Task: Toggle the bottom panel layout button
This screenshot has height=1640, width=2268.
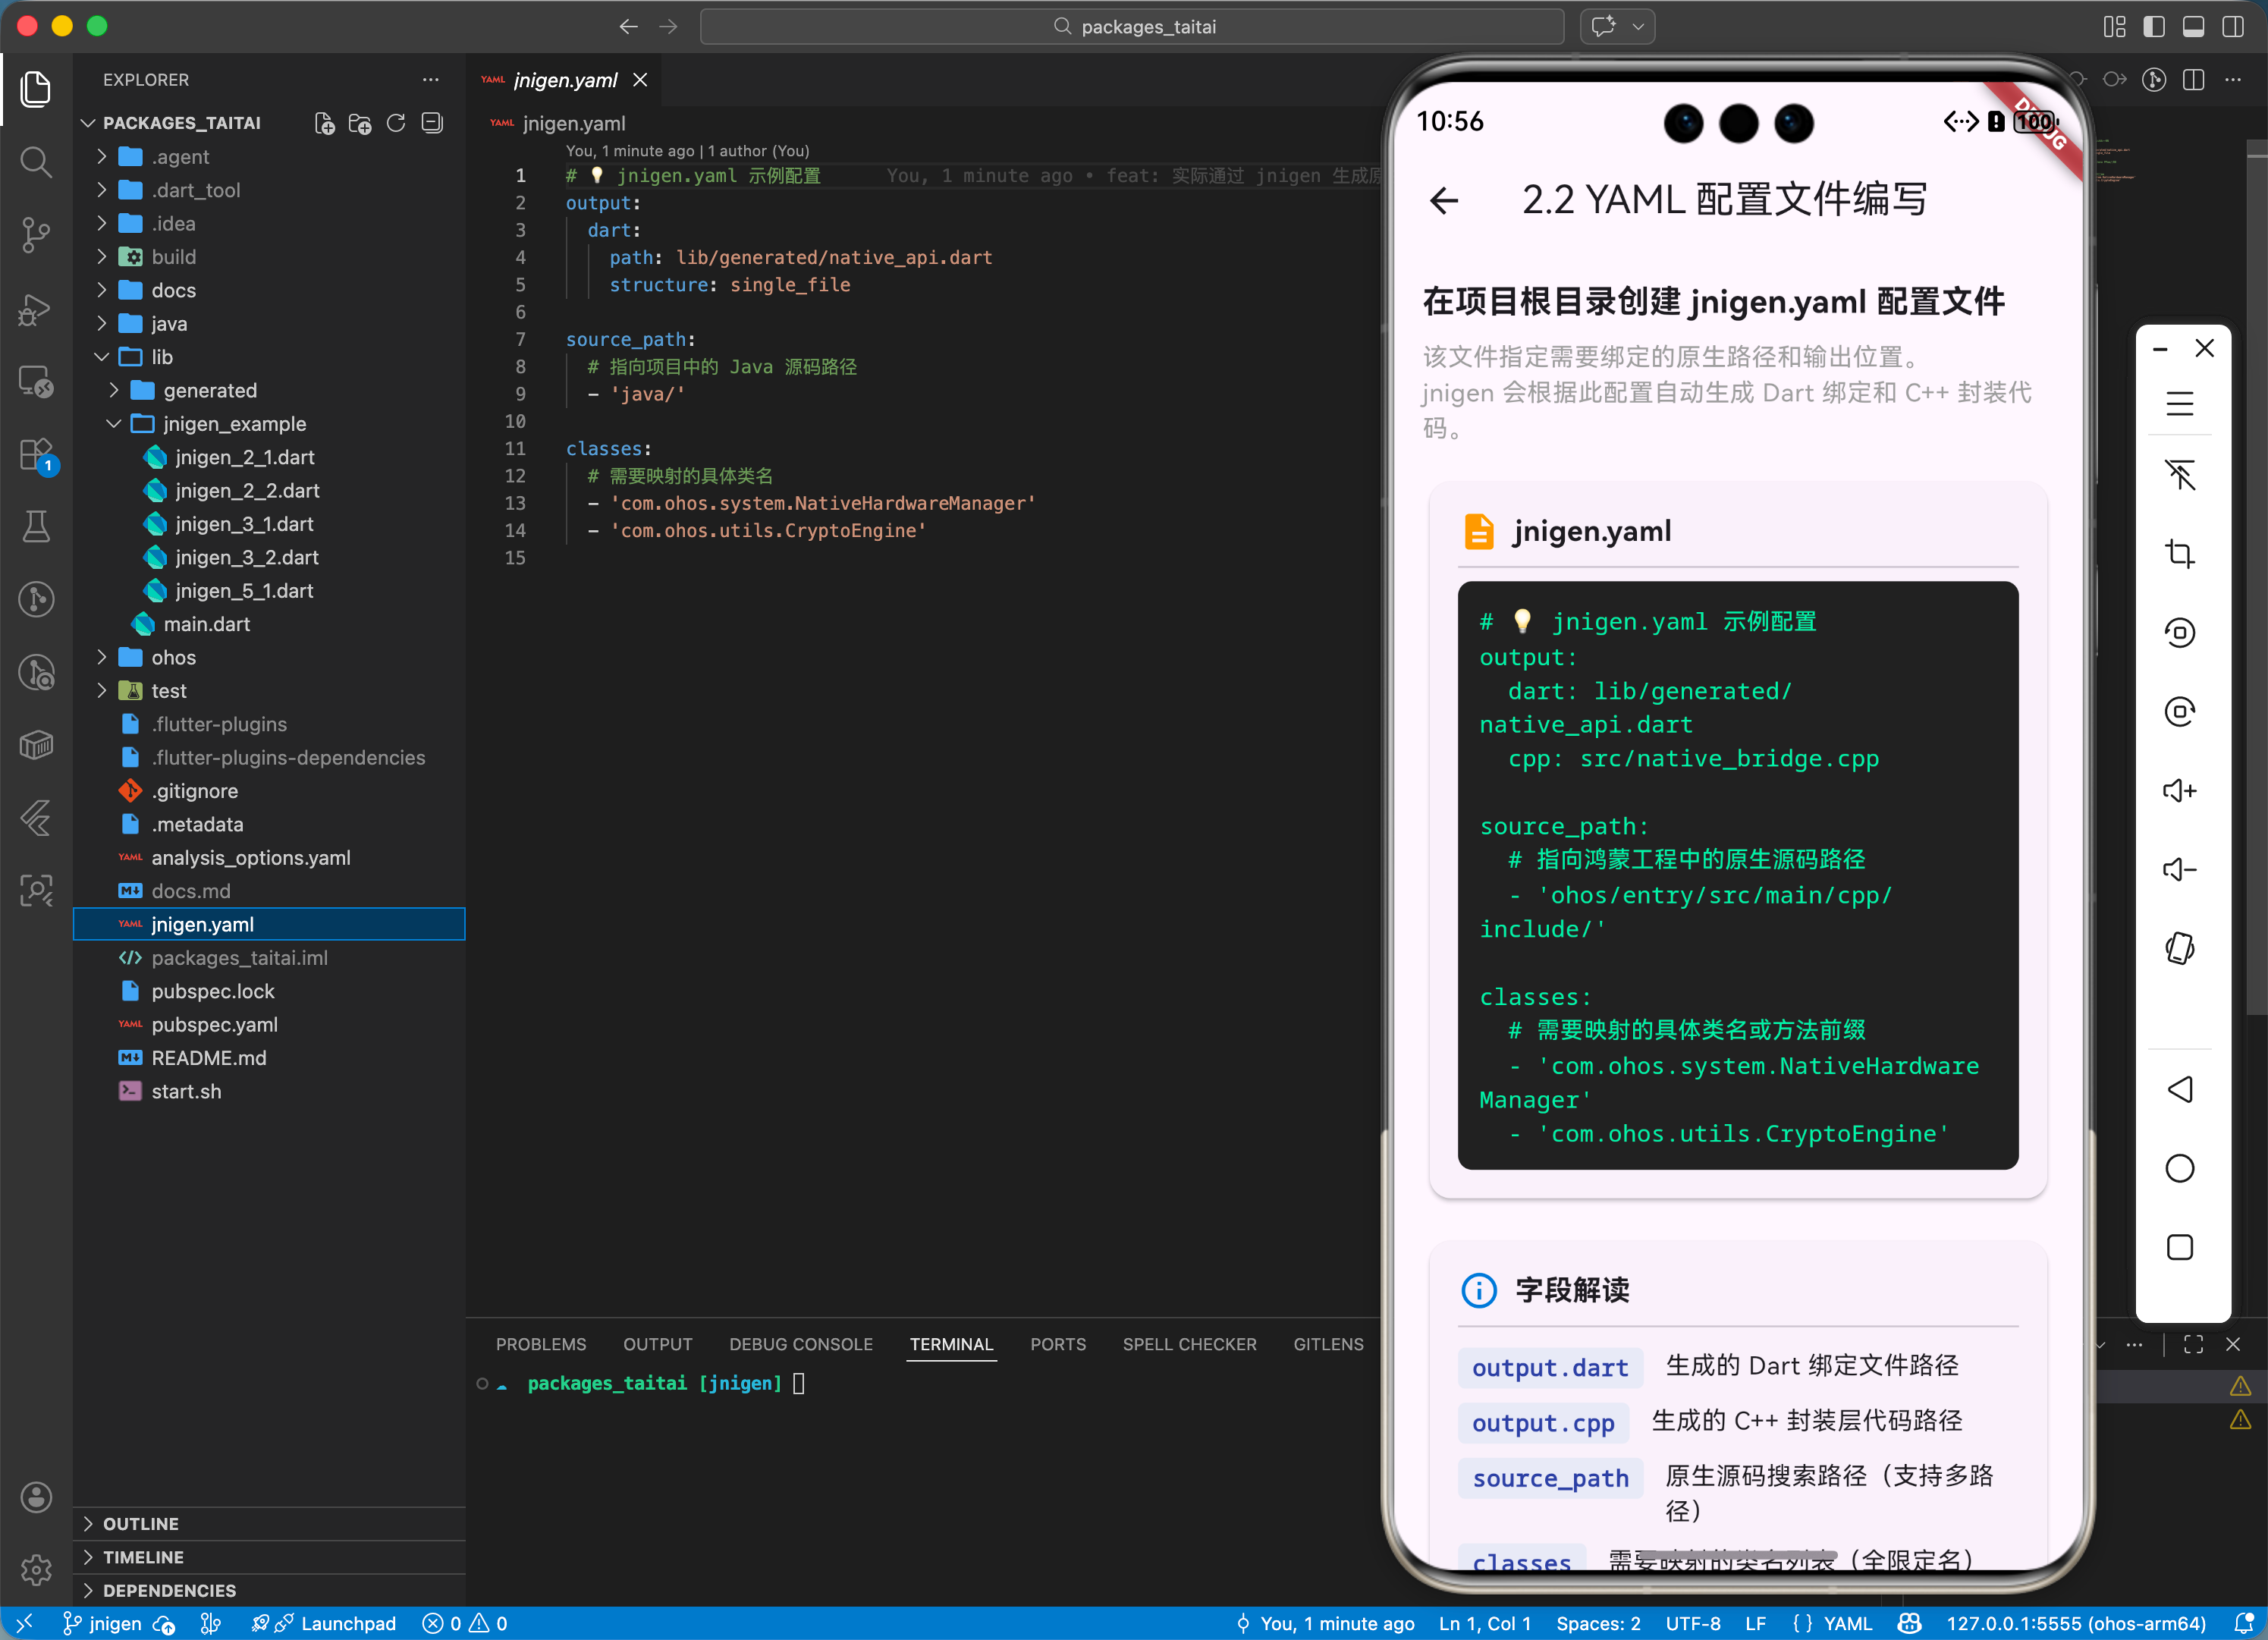Action: pos(2193,27)
